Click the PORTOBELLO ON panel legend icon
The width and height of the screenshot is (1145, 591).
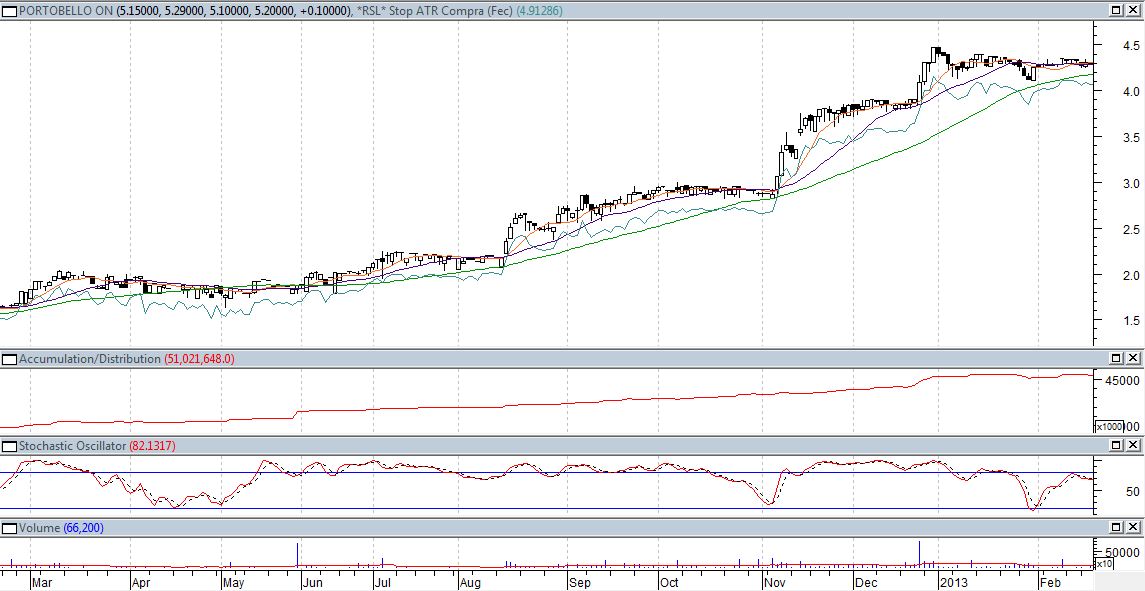(x=11, y=10)
